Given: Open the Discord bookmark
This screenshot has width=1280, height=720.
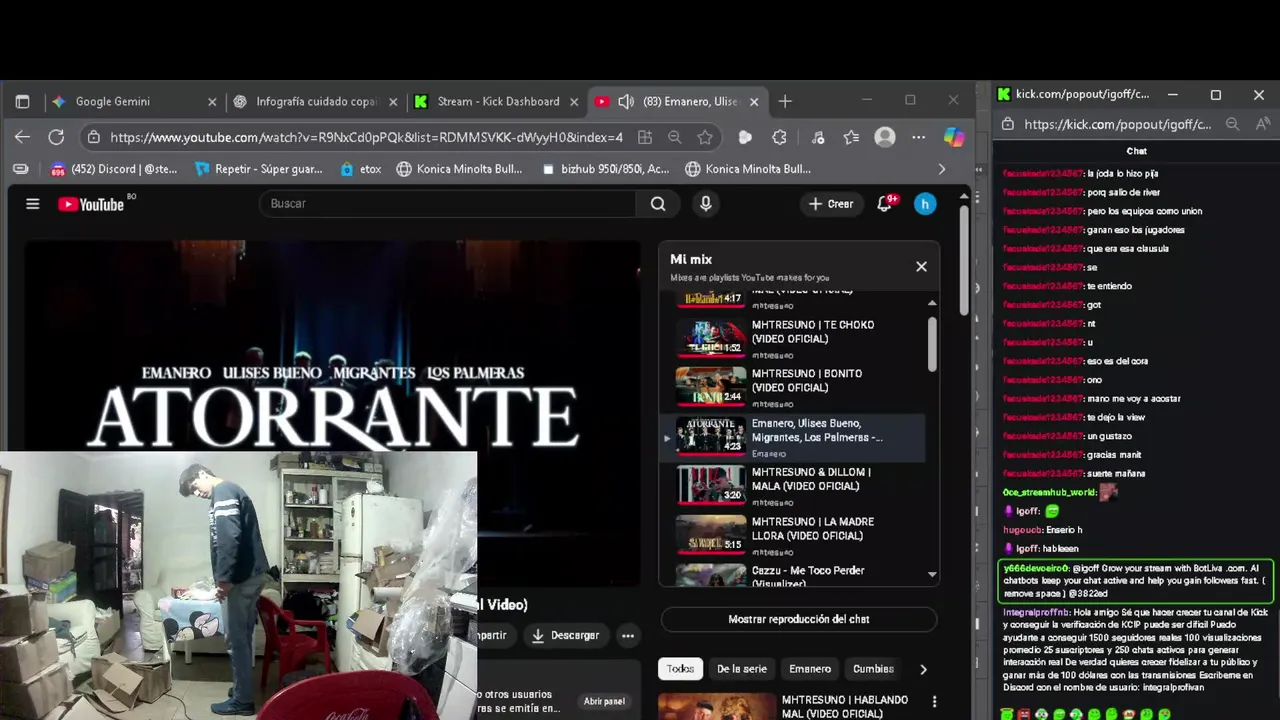Looking at the screenshot, I should (x=113, y=169).
